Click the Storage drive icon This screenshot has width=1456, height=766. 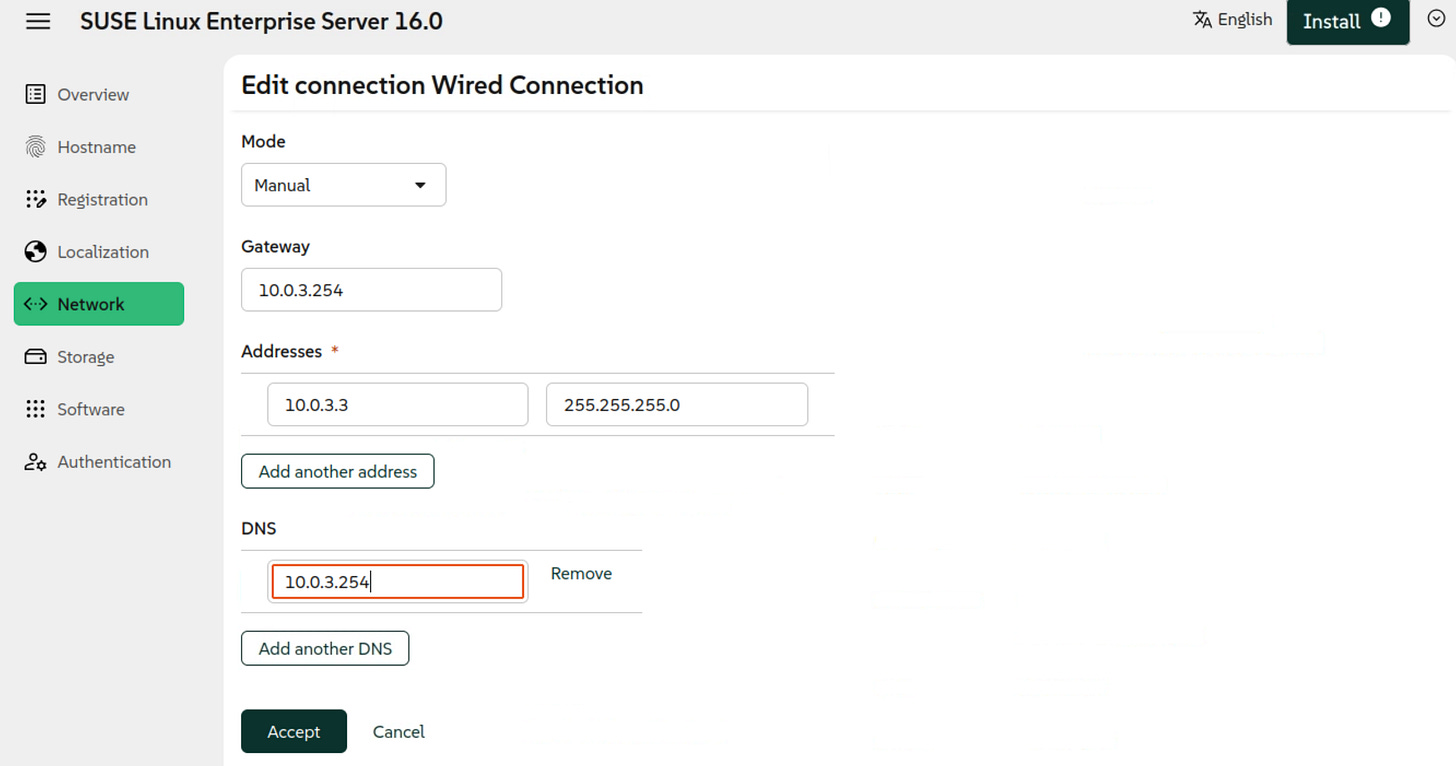click(35, 357)
